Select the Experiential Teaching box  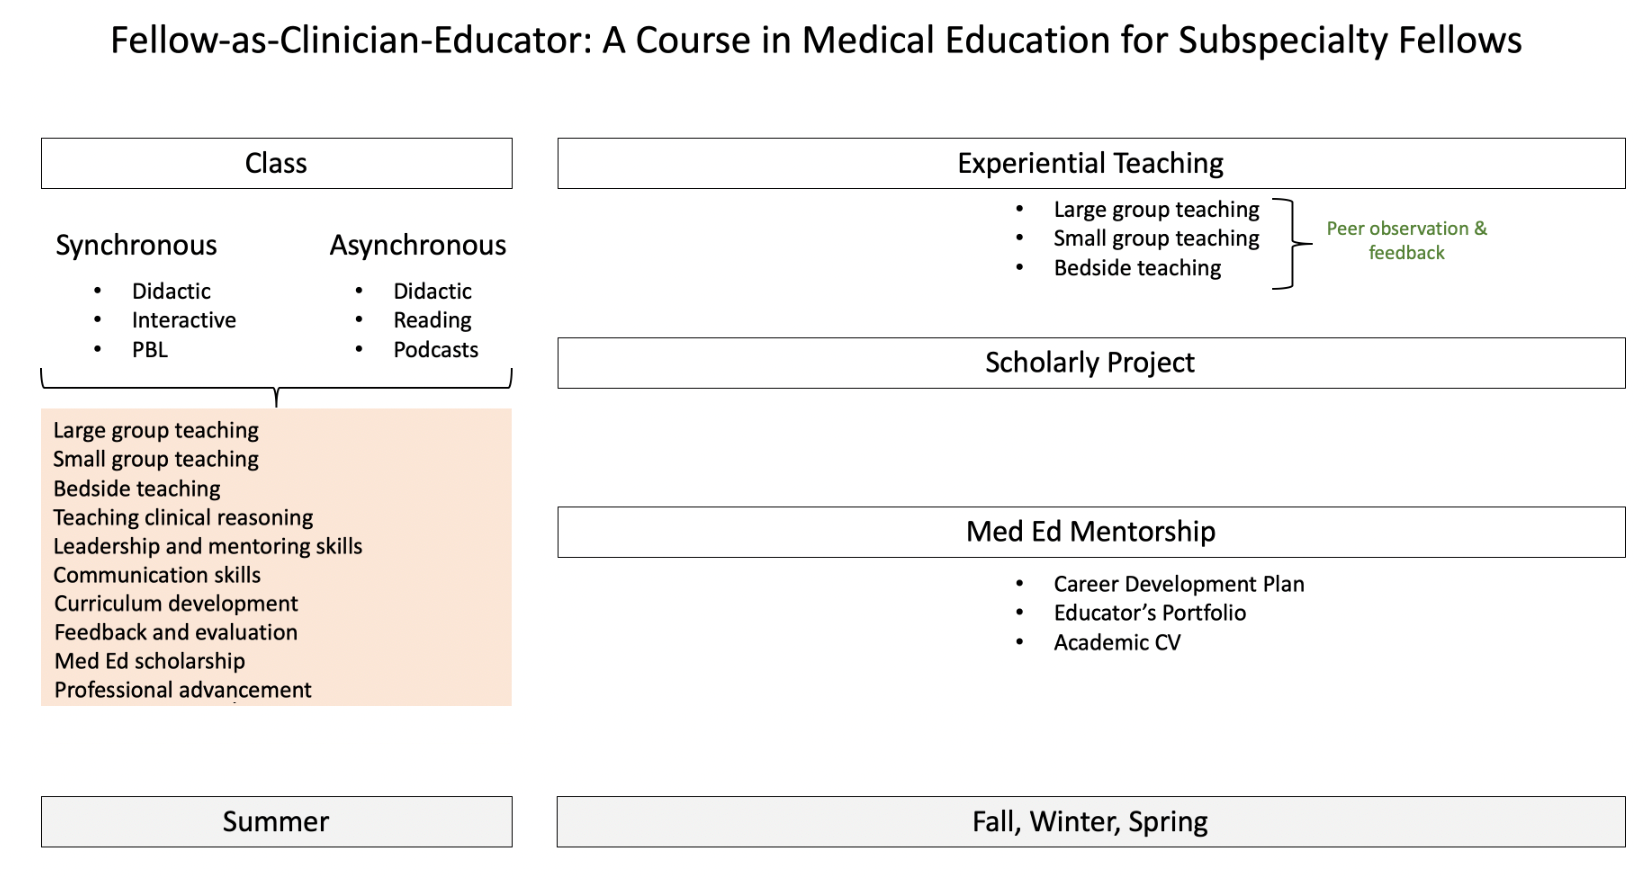(x=1091, y=163)
